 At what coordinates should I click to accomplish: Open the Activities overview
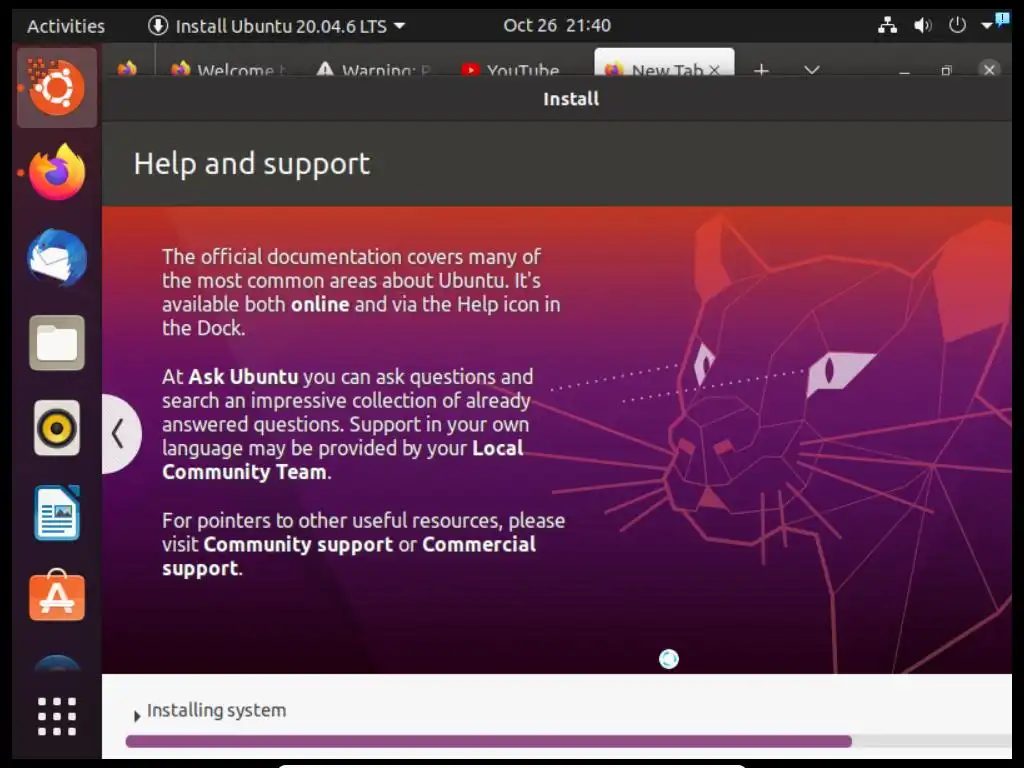[x=66, y=26]
